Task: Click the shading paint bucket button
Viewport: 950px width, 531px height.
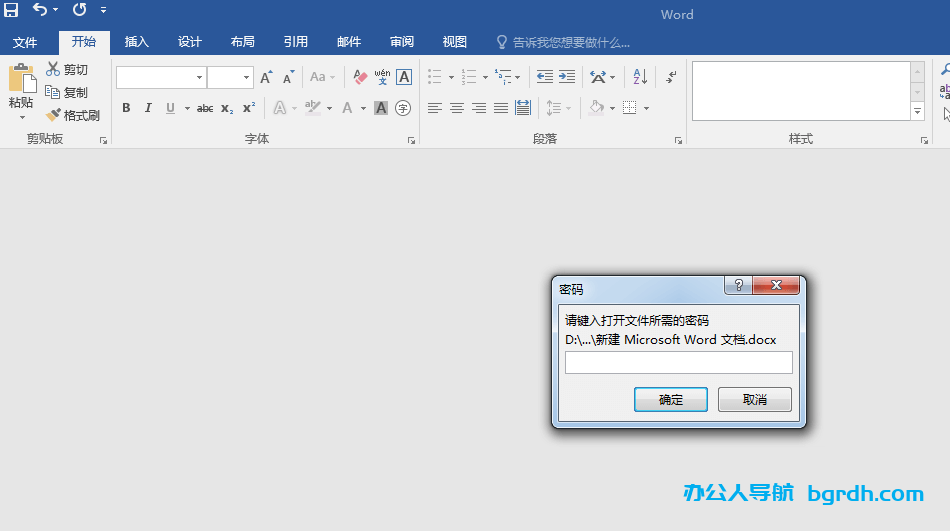Action: (x=597, y=108)
